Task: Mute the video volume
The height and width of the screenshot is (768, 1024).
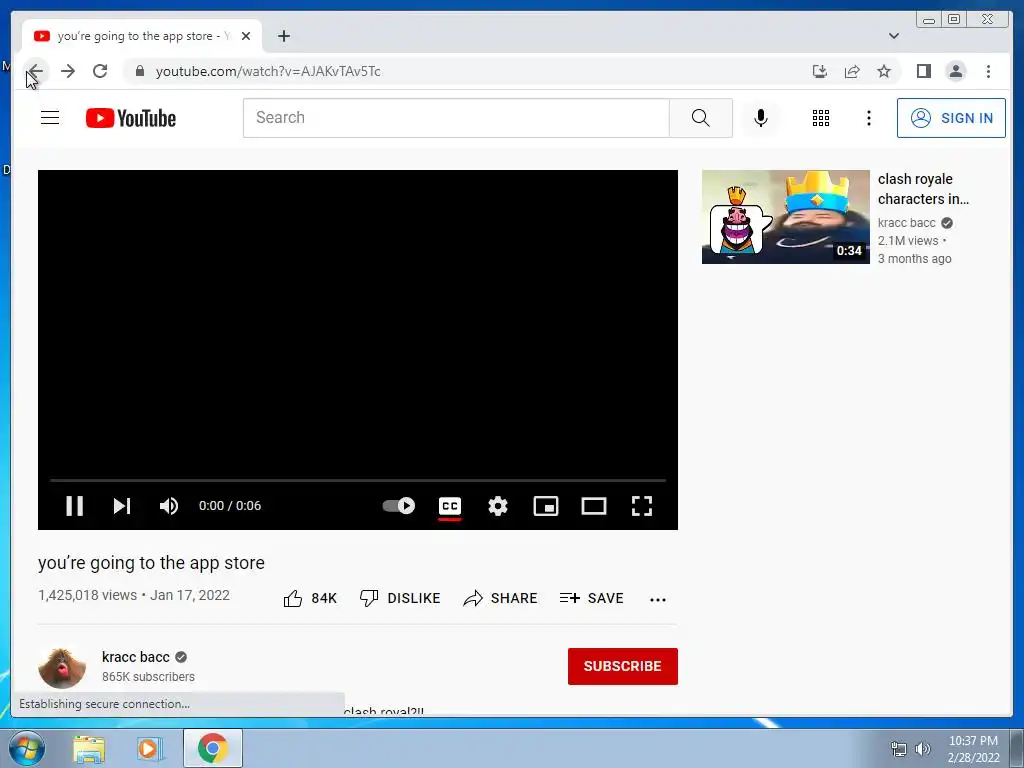Action: (169, 506)
